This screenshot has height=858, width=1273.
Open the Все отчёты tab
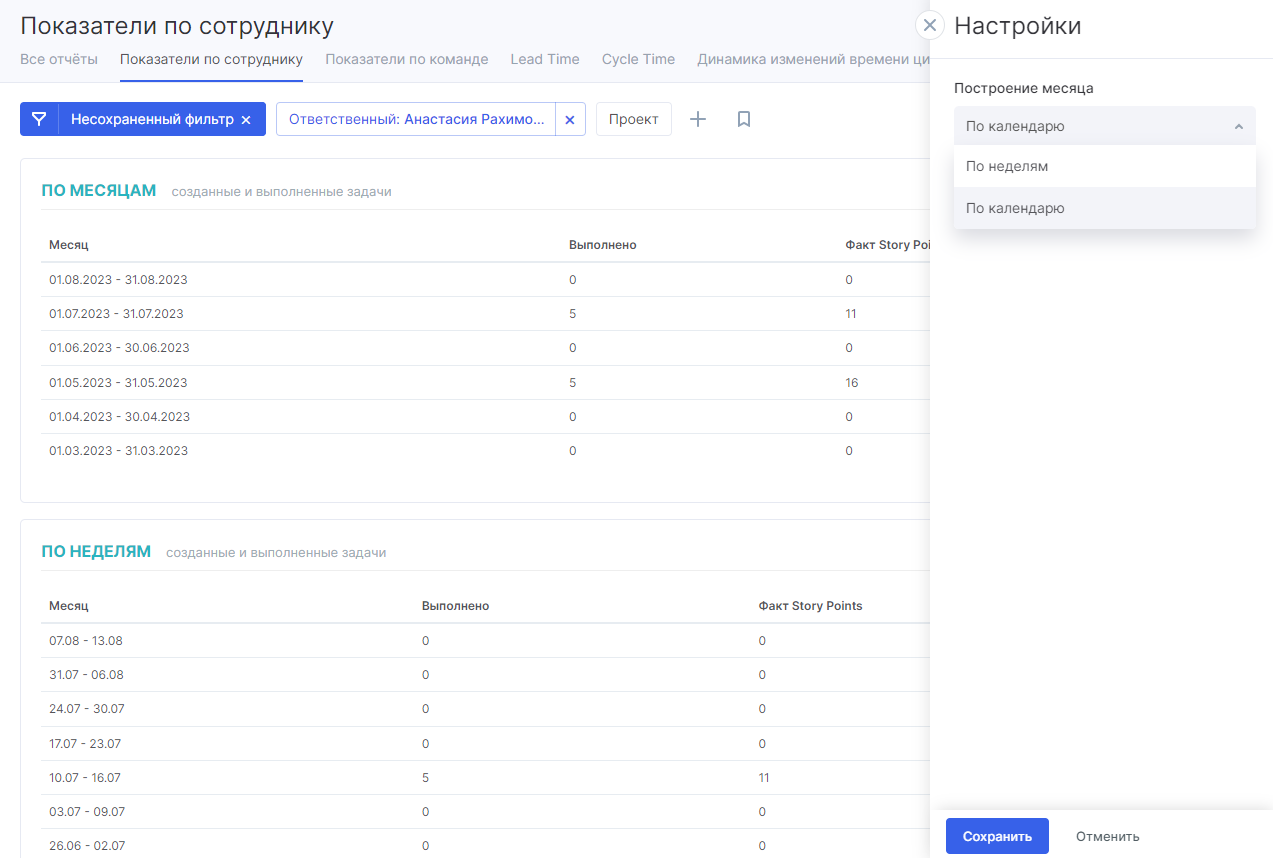click(59, 59)
